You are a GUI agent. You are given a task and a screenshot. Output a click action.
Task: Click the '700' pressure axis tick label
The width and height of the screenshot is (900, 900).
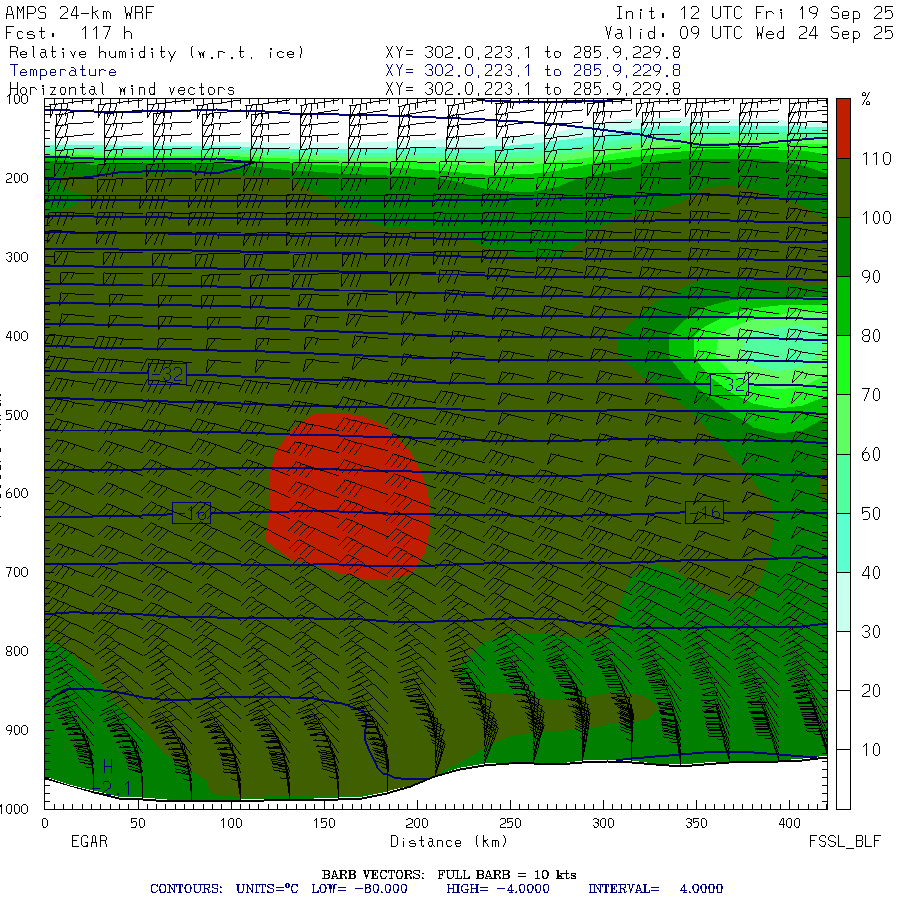(17, 572)
